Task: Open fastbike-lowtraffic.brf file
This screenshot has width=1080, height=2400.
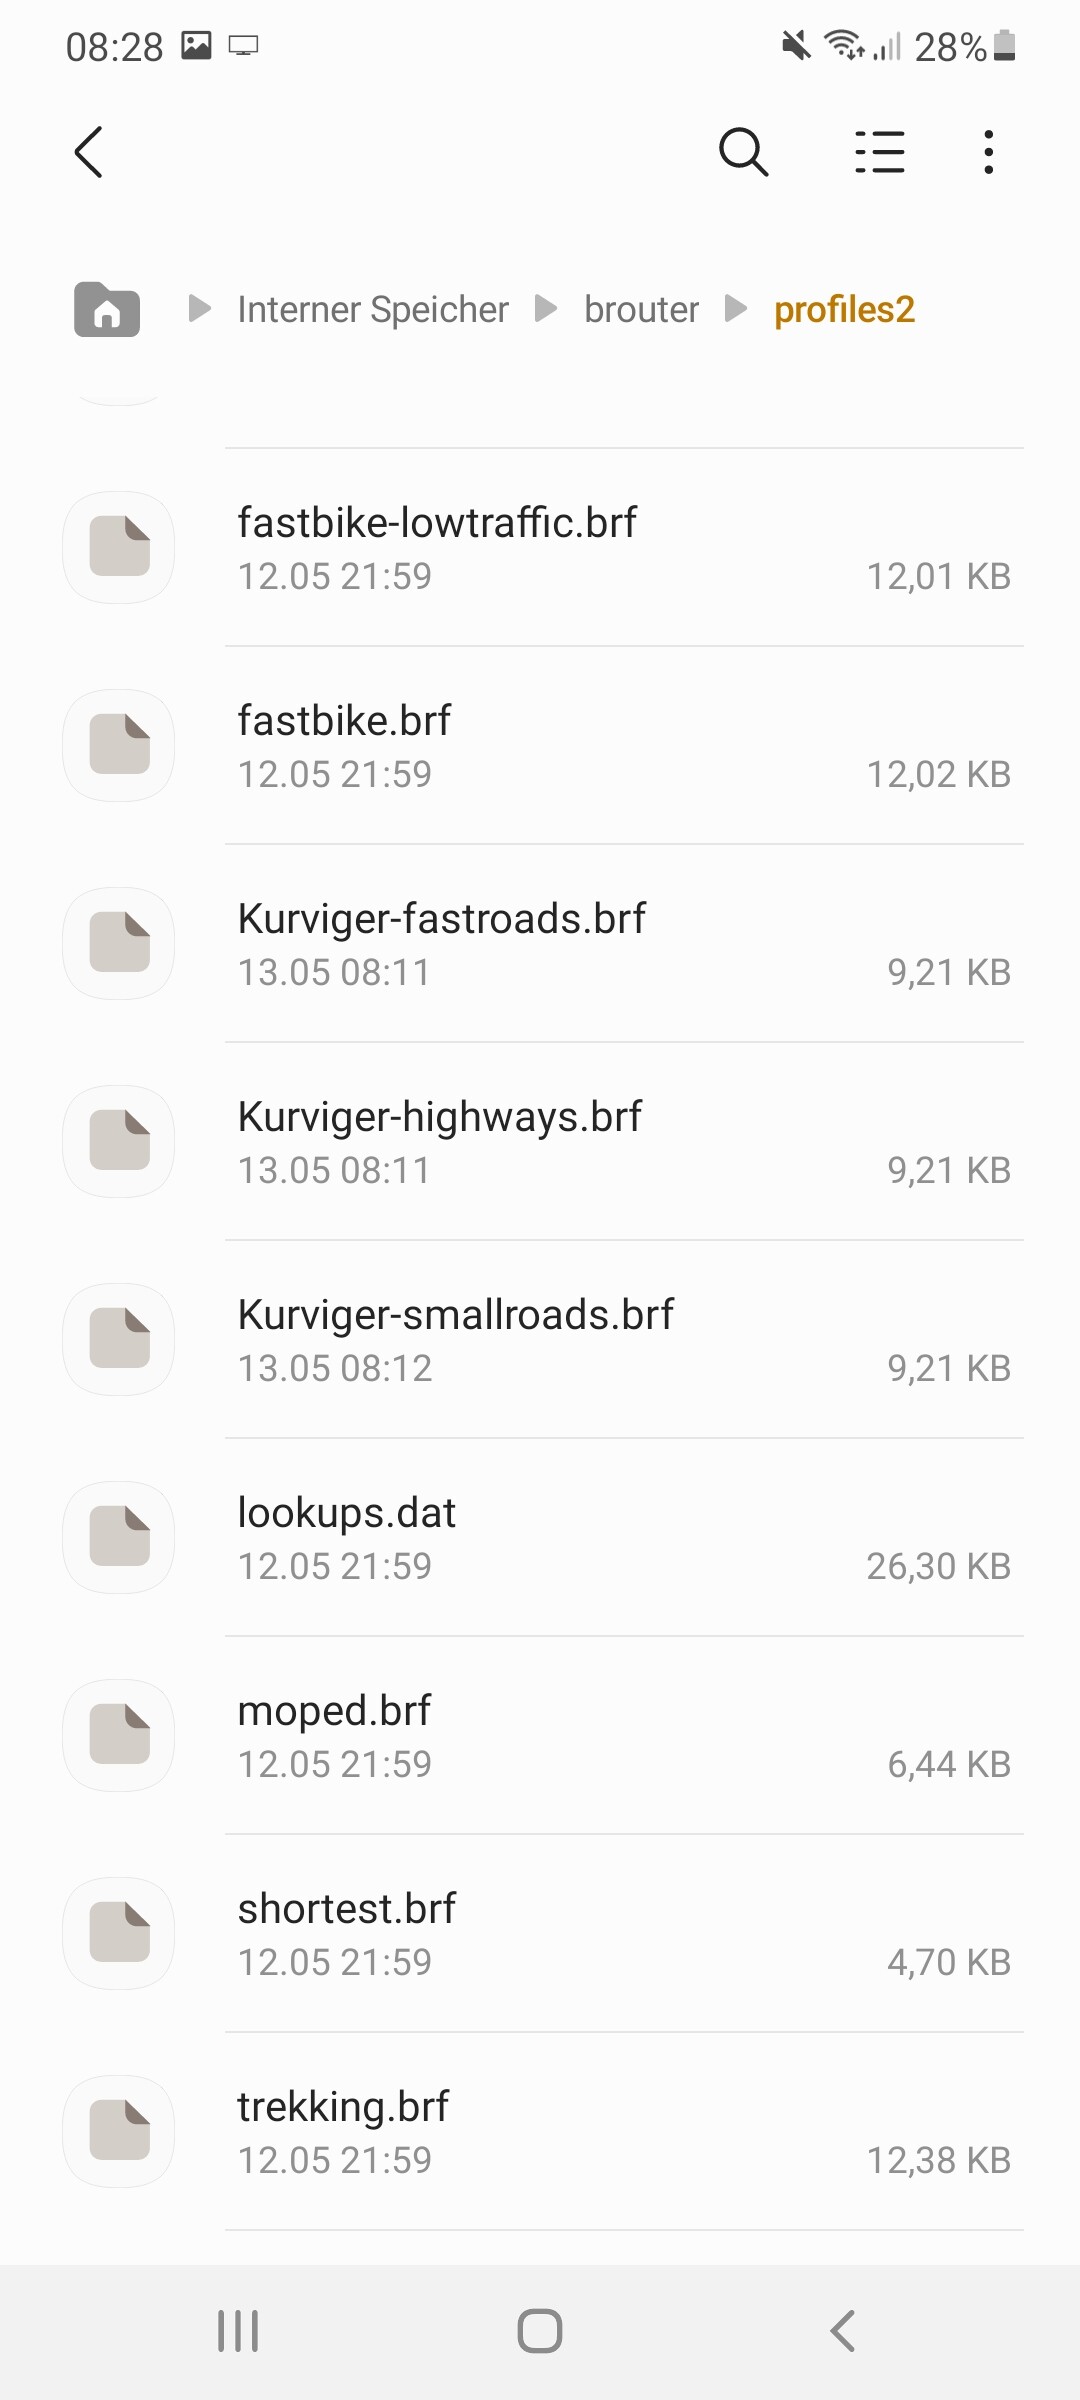Action: coord(437,523)
